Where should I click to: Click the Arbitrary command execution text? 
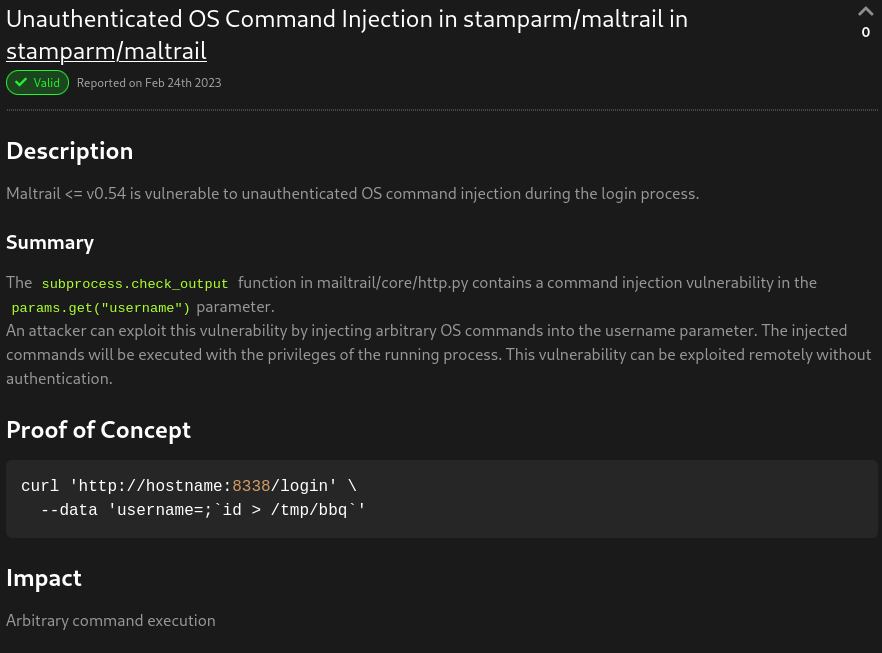pos(111,620)
